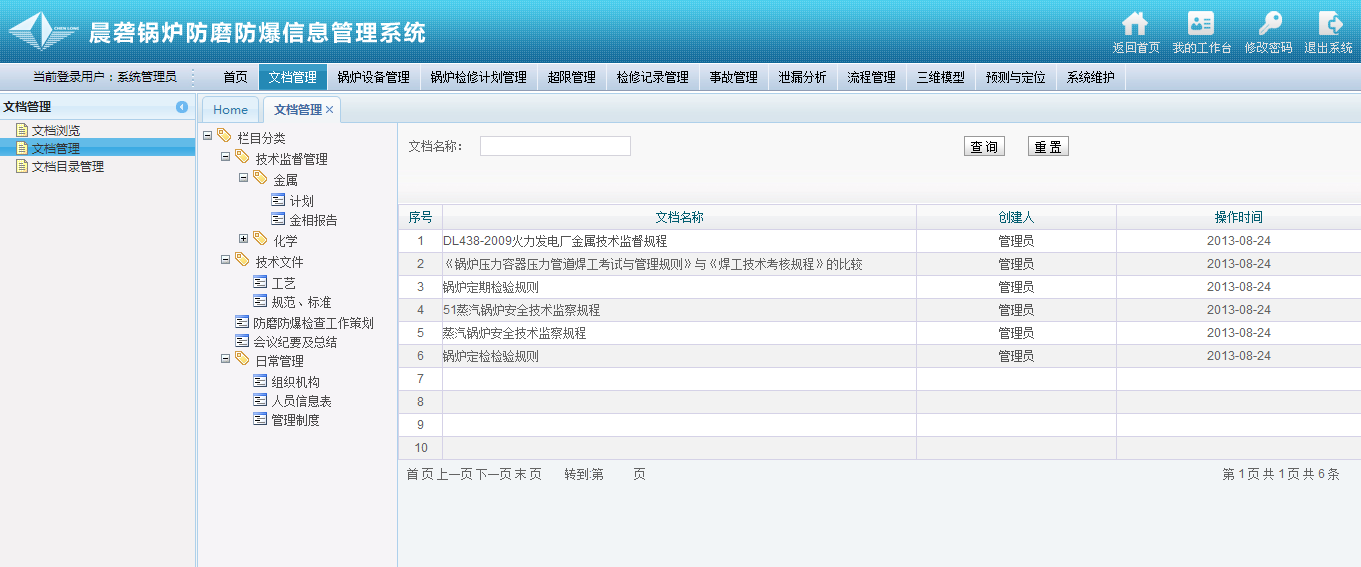The height and width of the screenshot is (567, 1361).
Task: Open 文档浏览 in the sidebar
Action: click(55, 130)
